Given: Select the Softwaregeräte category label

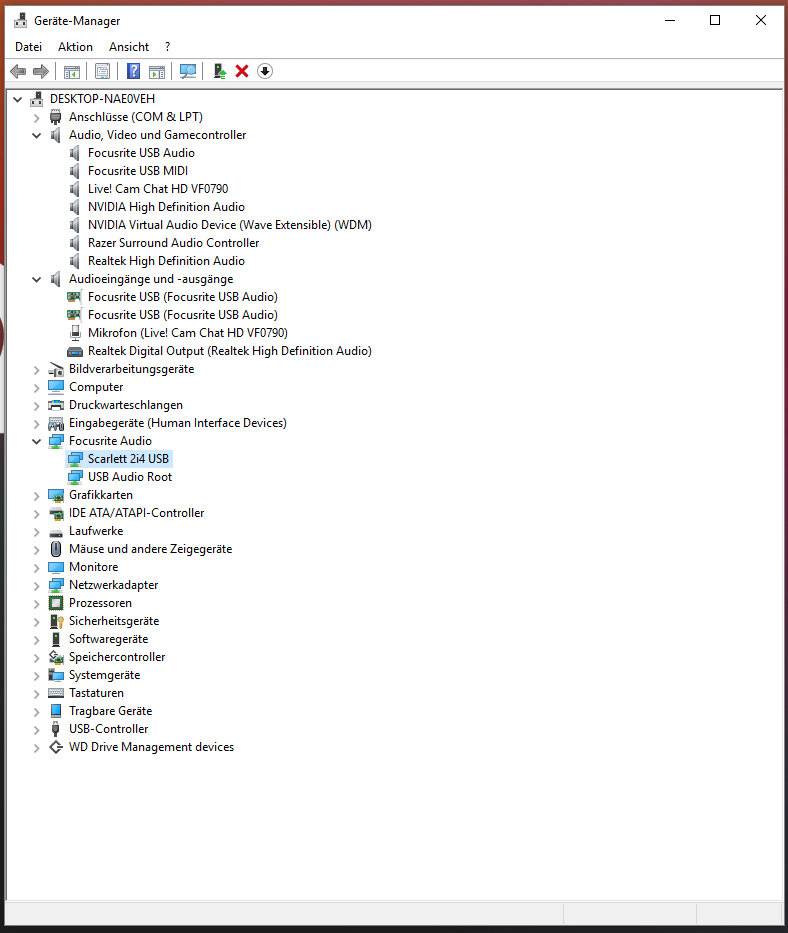Looking at the screenshot, I should pyautogui.click(x=108, y=639).
